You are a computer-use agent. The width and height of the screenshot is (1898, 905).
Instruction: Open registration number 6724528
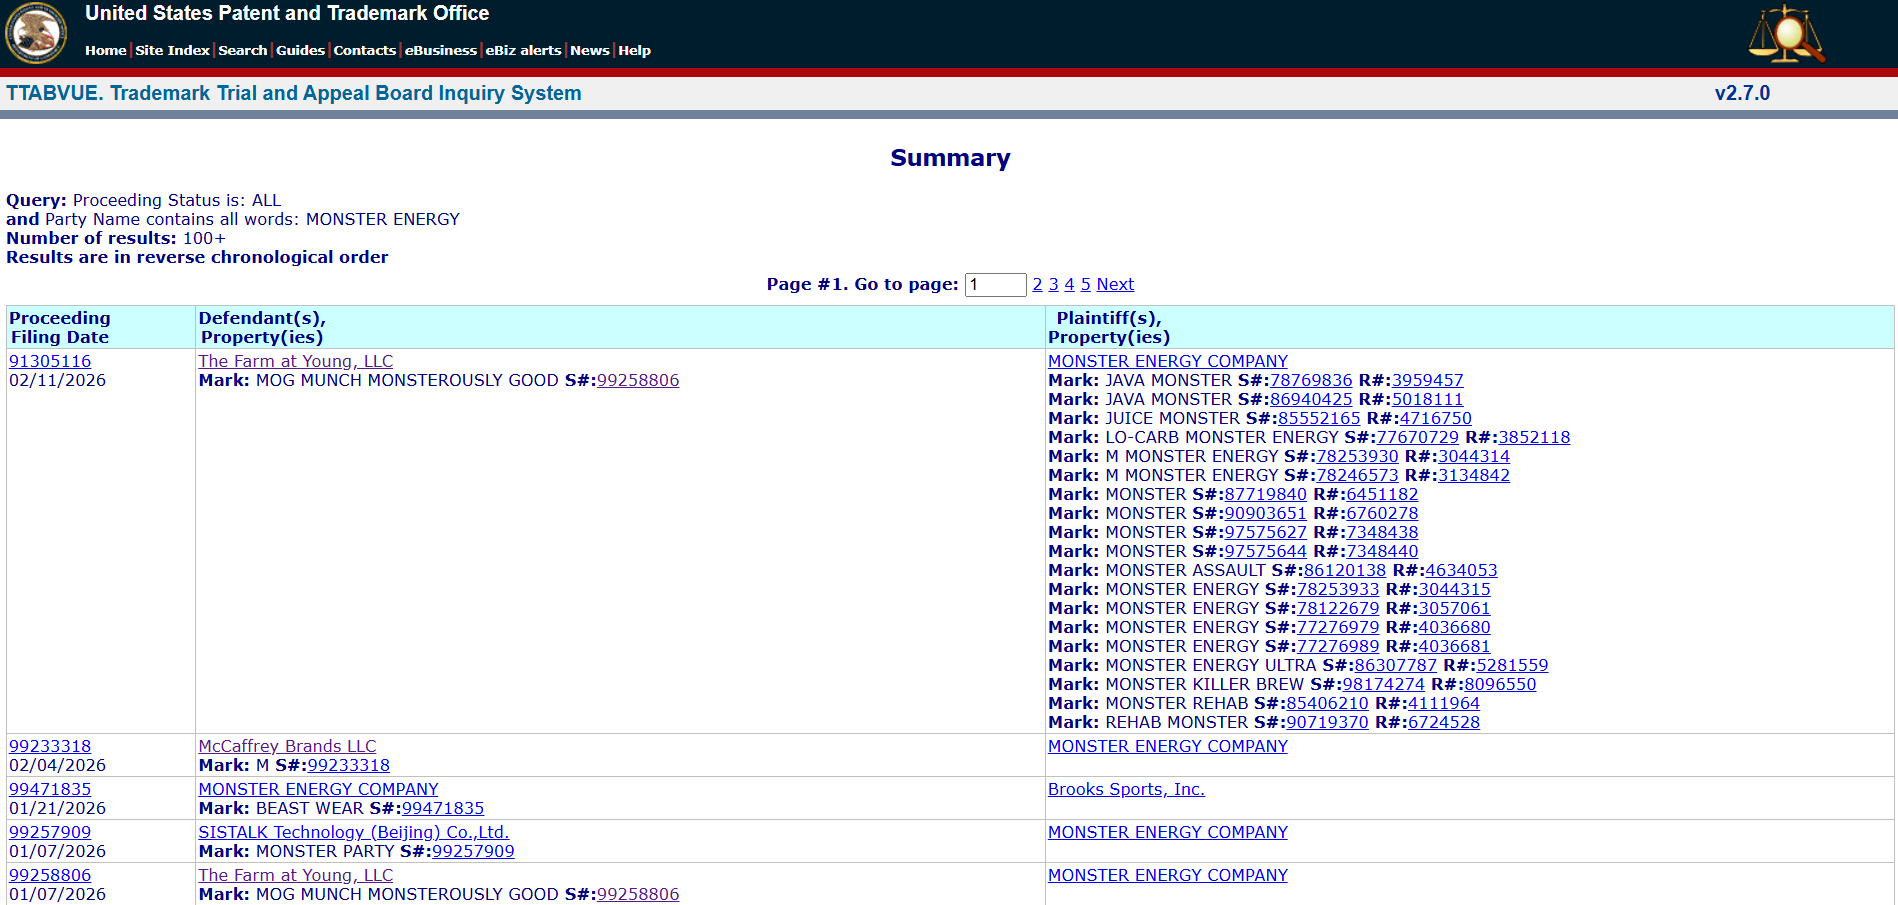click(x=1444, y=722)
